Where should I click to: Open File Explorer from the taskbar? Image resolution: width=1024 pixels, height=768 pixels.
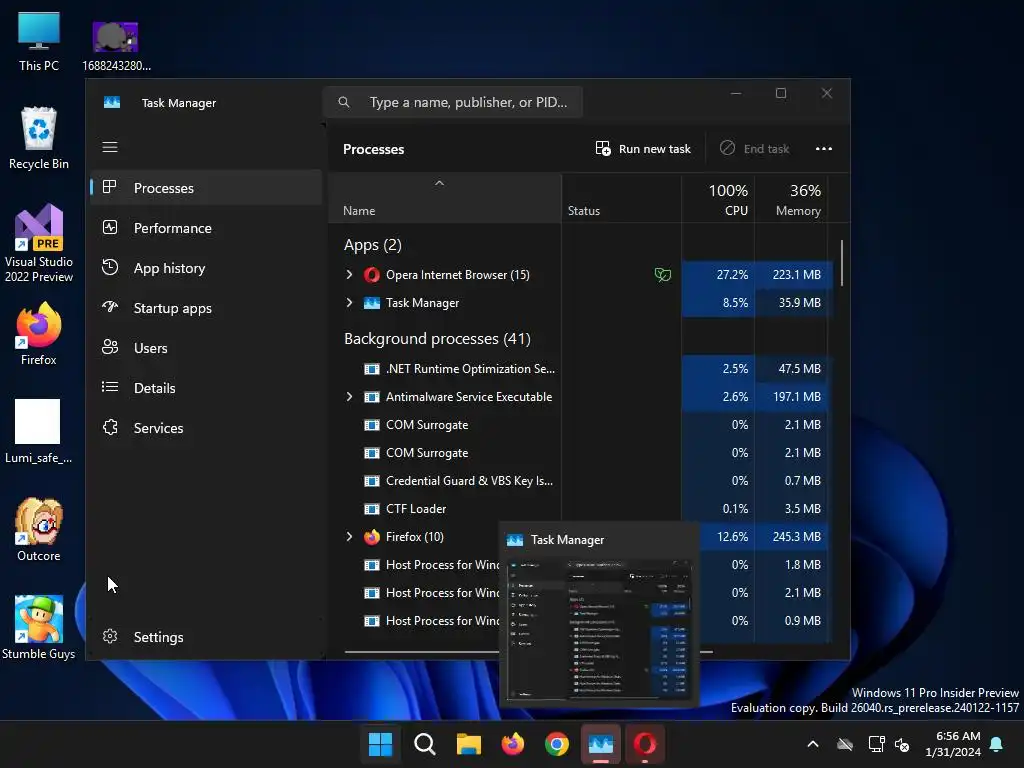(x=468, y=744)
